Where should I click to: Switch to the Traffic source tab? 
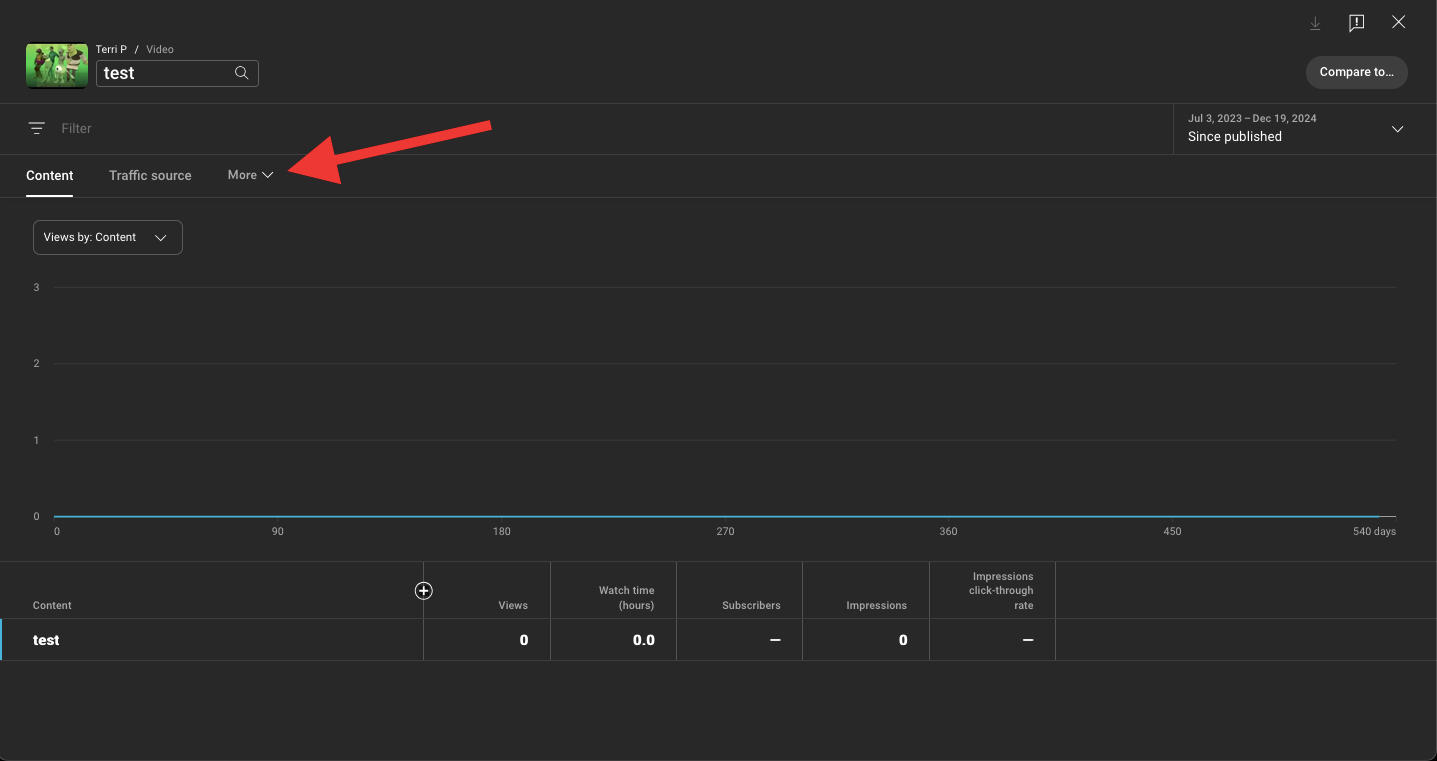[x=150, y=175]
